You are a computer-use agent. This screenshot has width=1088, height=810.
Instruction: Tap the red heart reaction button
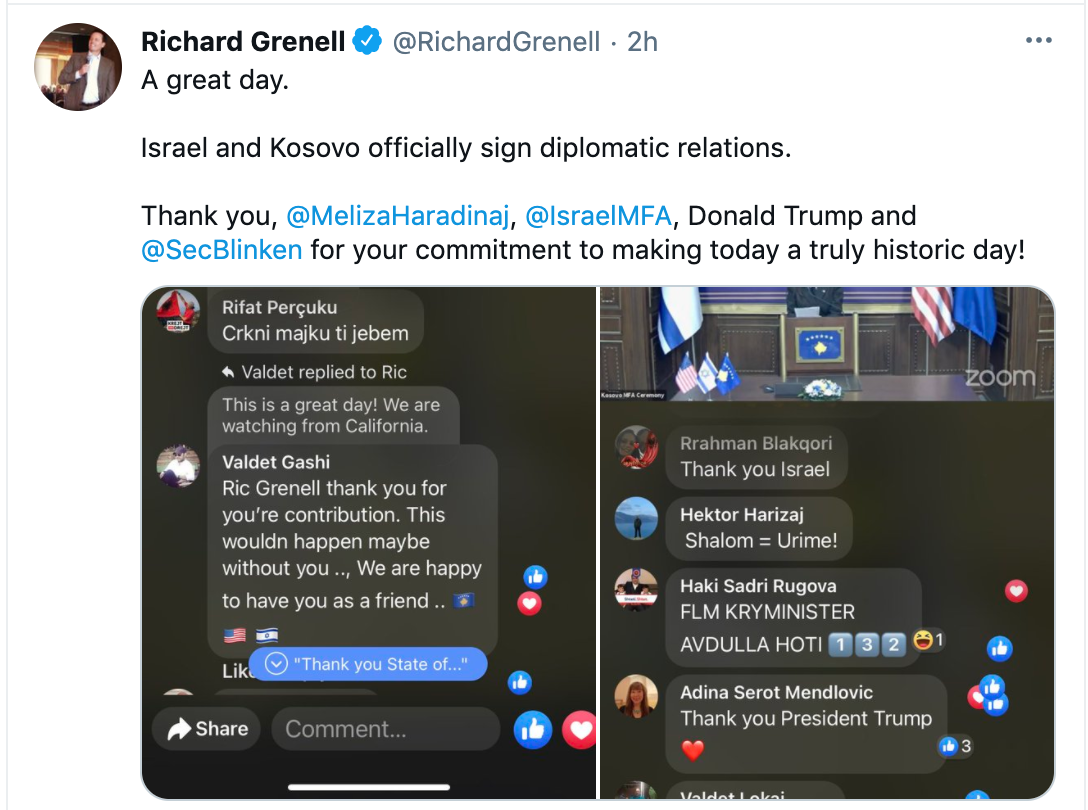(581, 730)
